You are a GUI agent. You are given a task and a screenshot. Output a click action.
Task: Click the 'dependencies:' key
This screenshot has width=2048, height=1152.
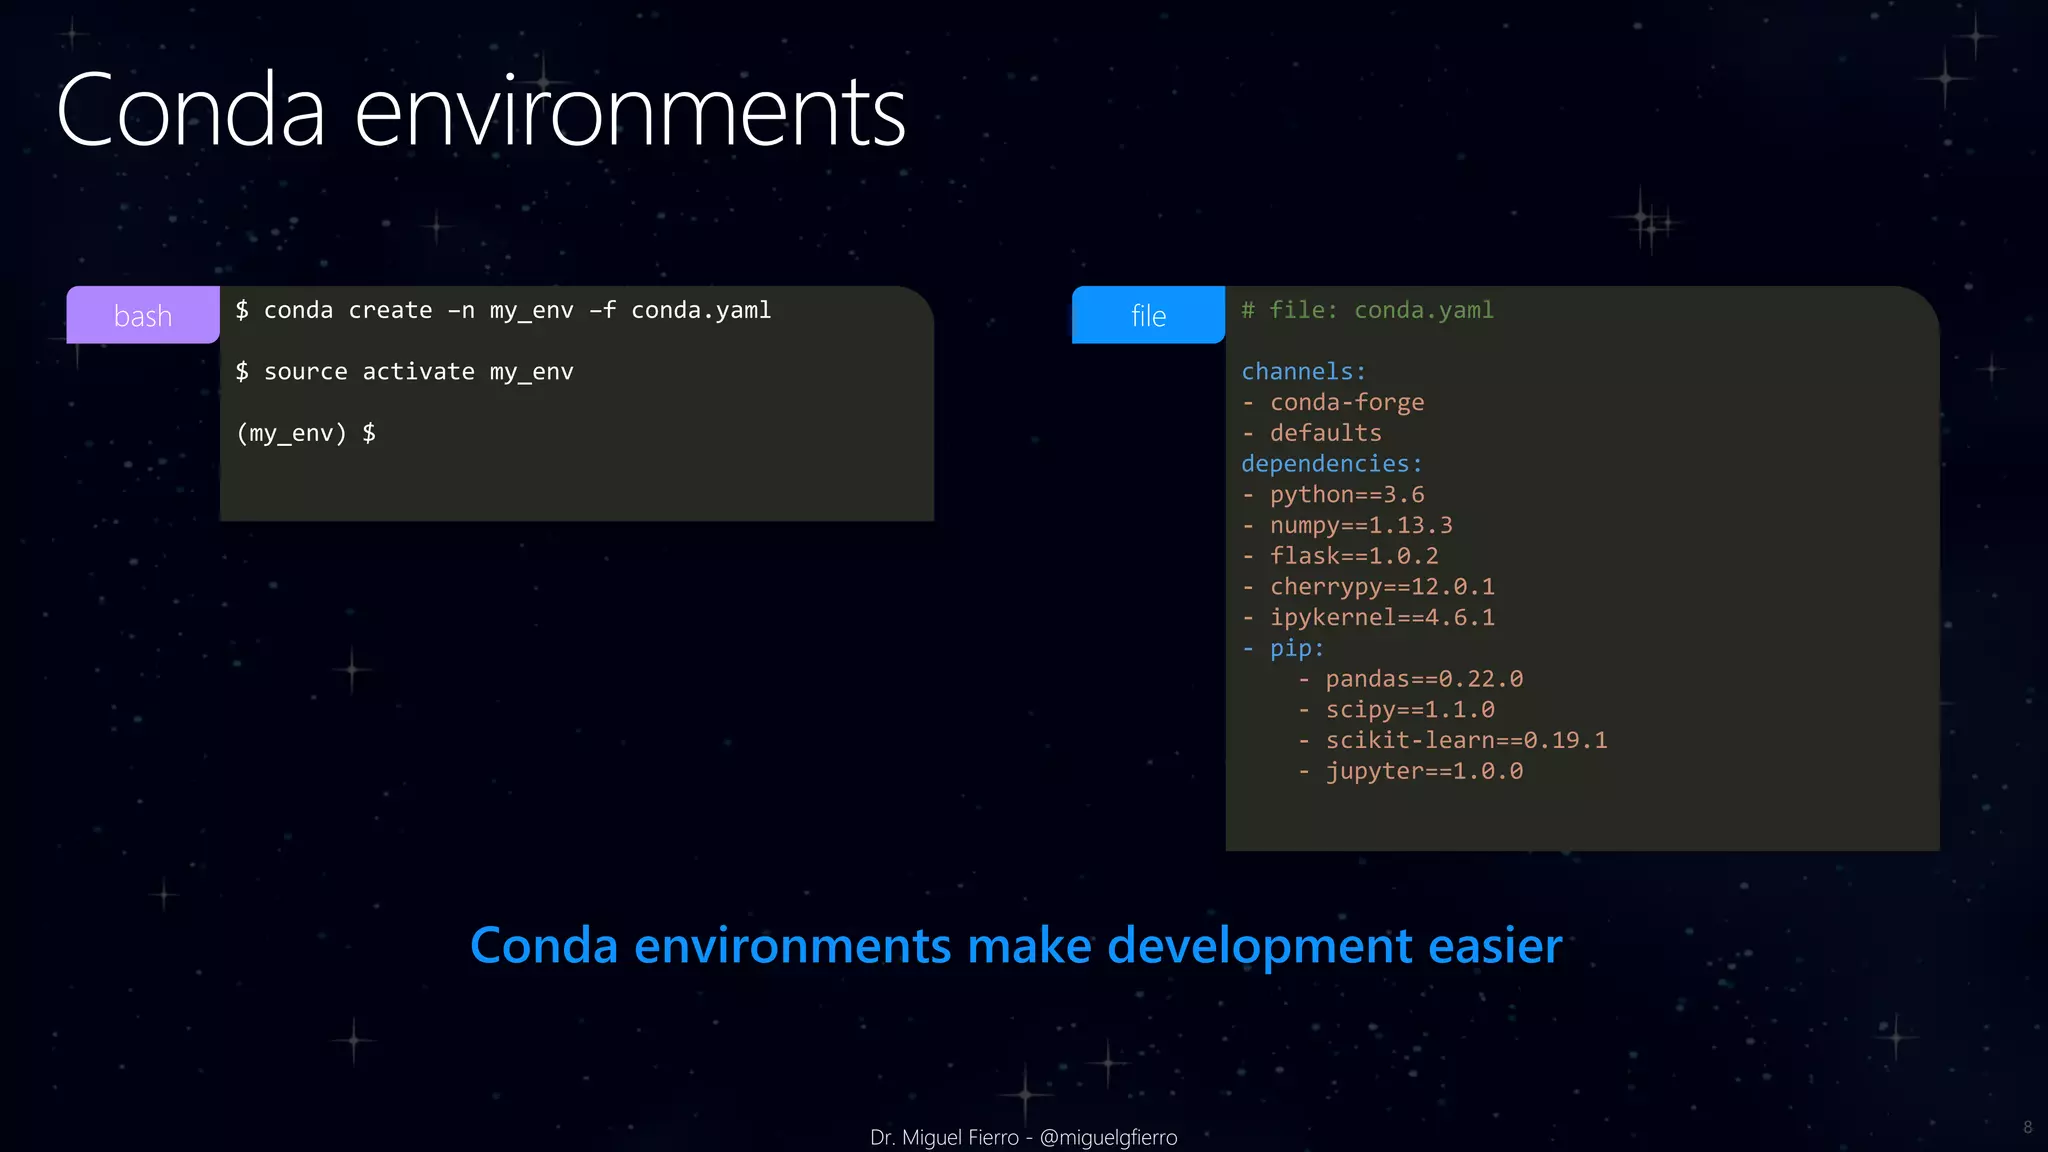coord(1332,464)
